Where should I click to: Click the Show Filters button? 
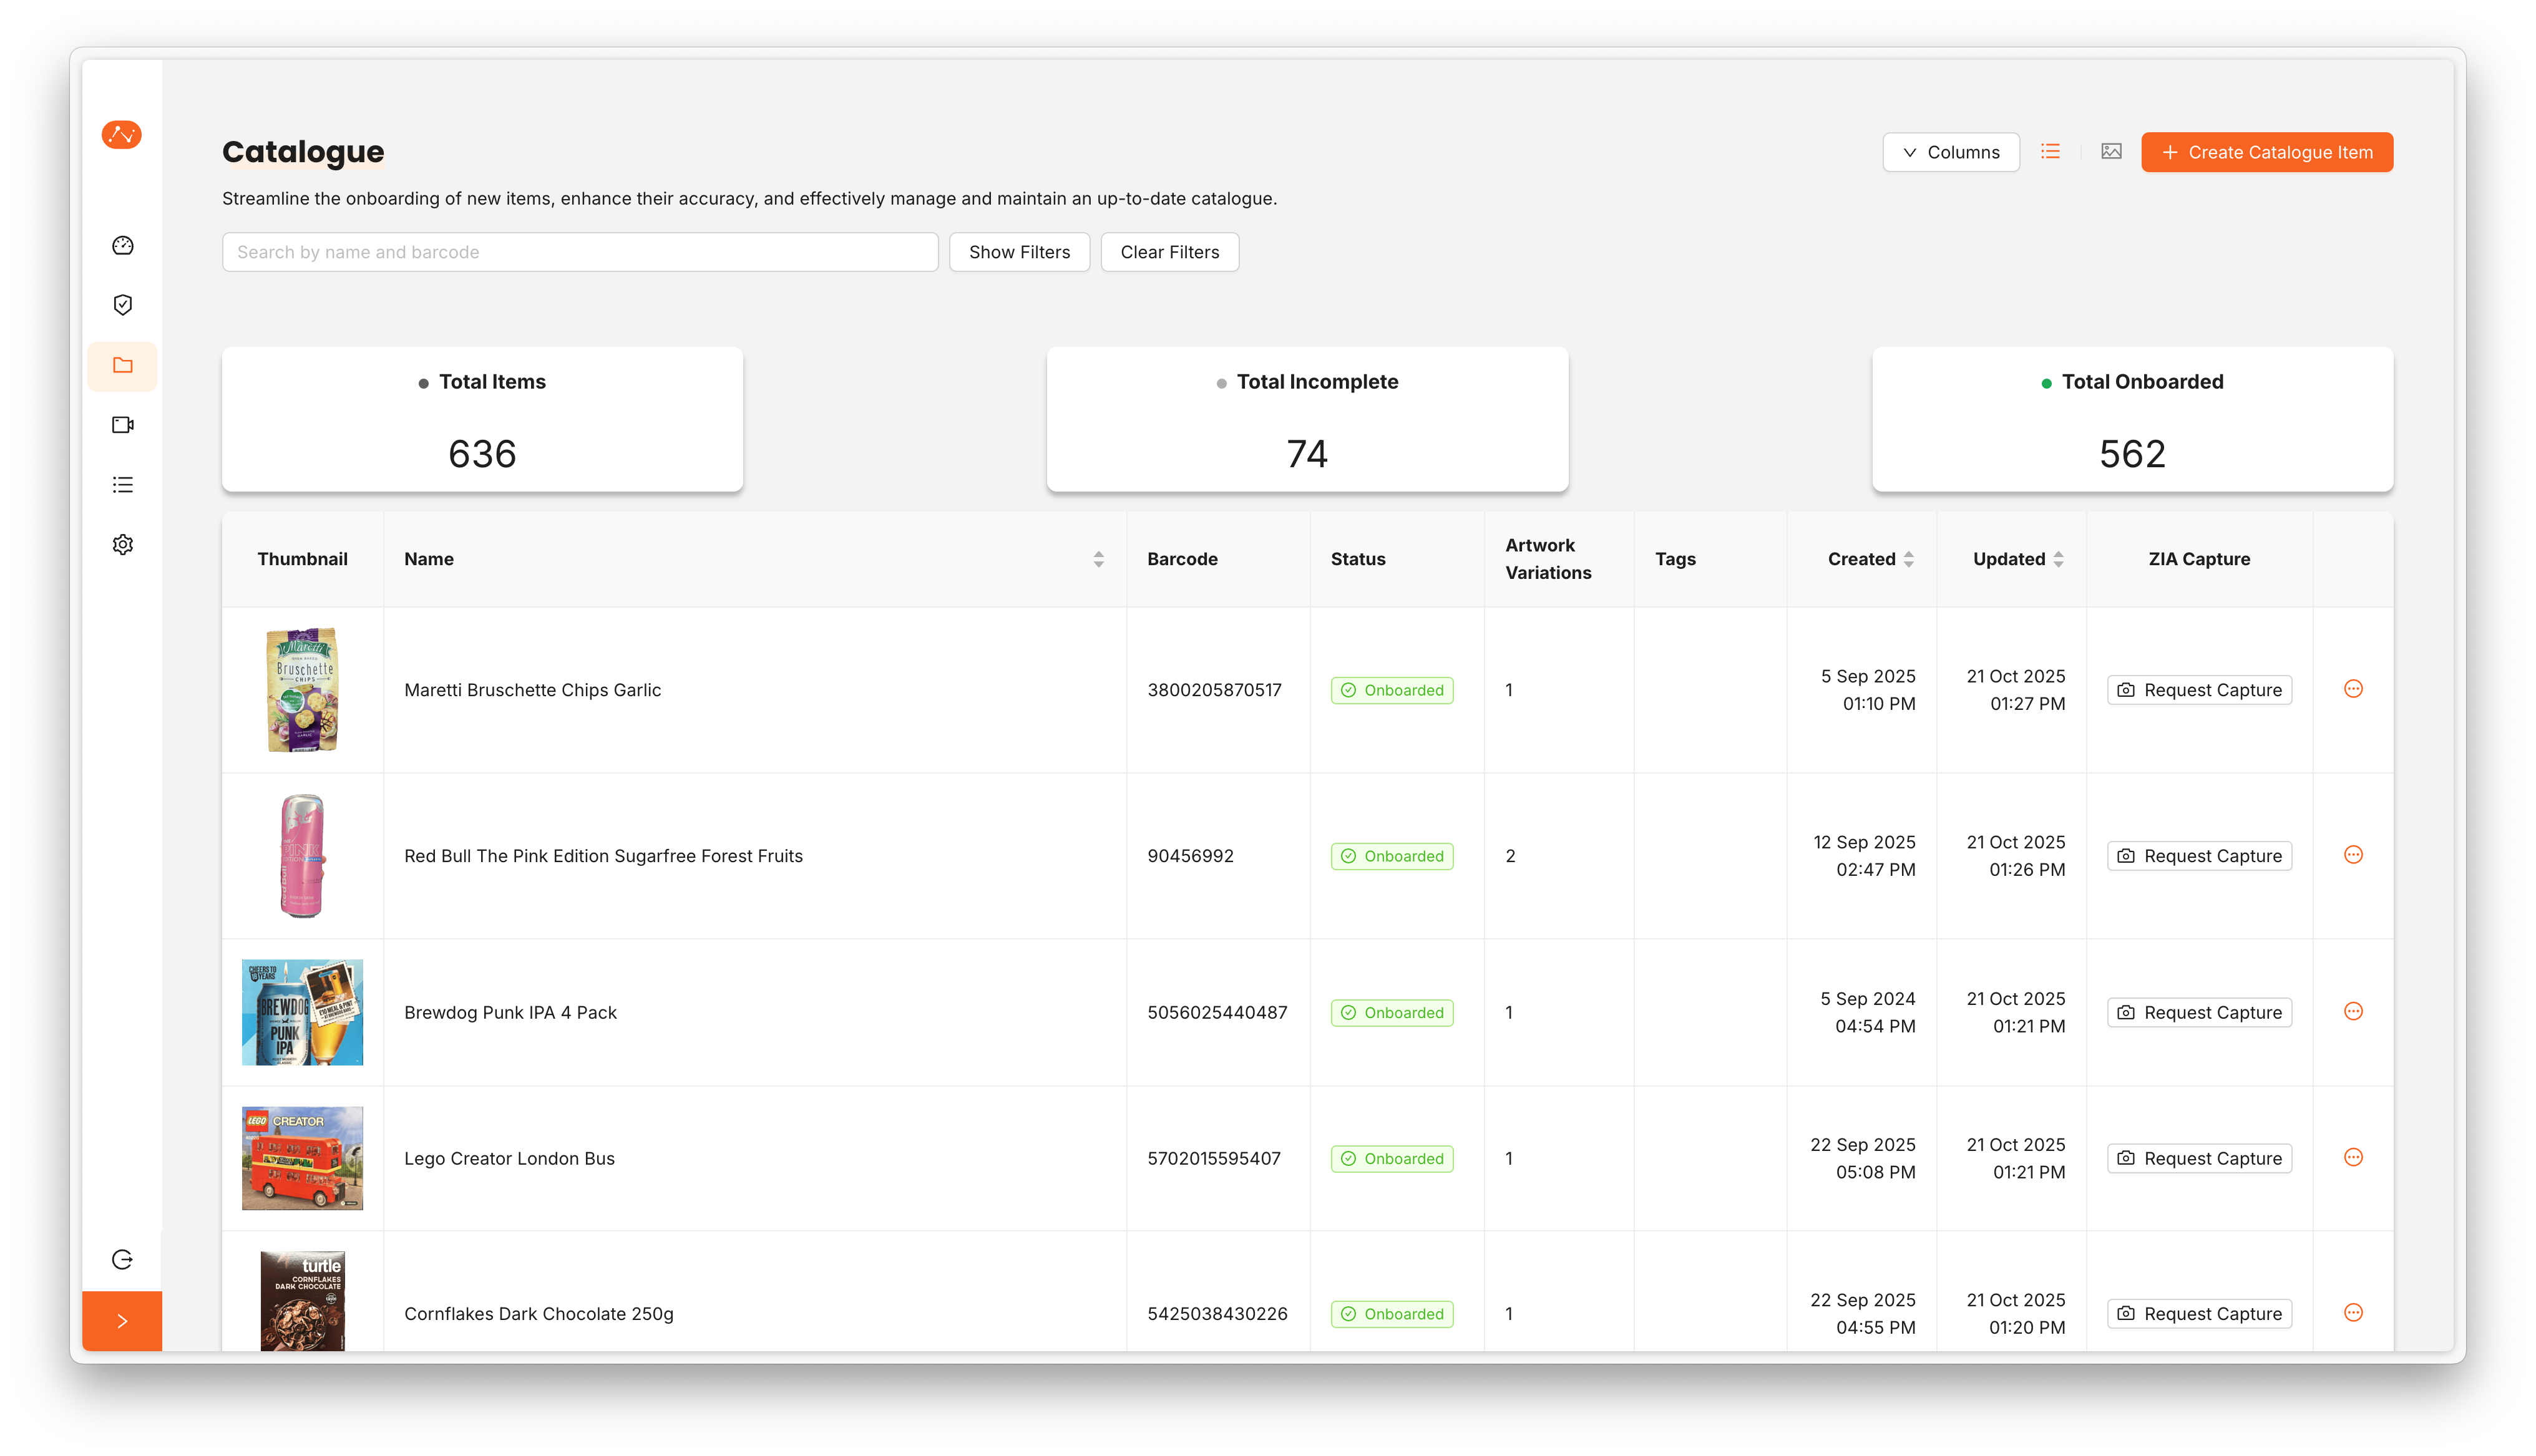click(x=1018, y=253)
